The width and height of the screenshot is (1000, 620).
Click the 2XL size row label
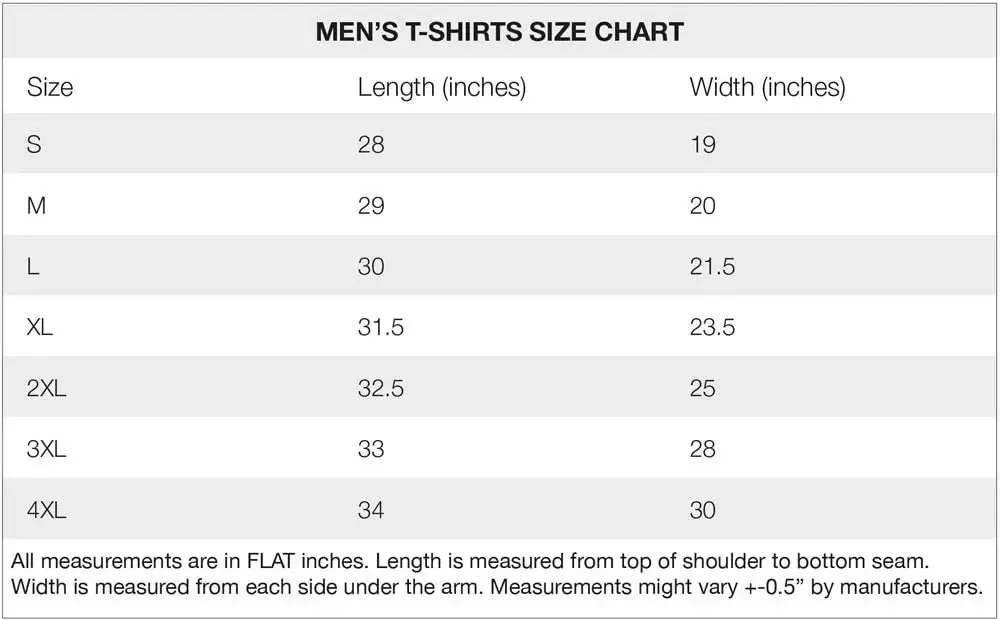(46, 389)
